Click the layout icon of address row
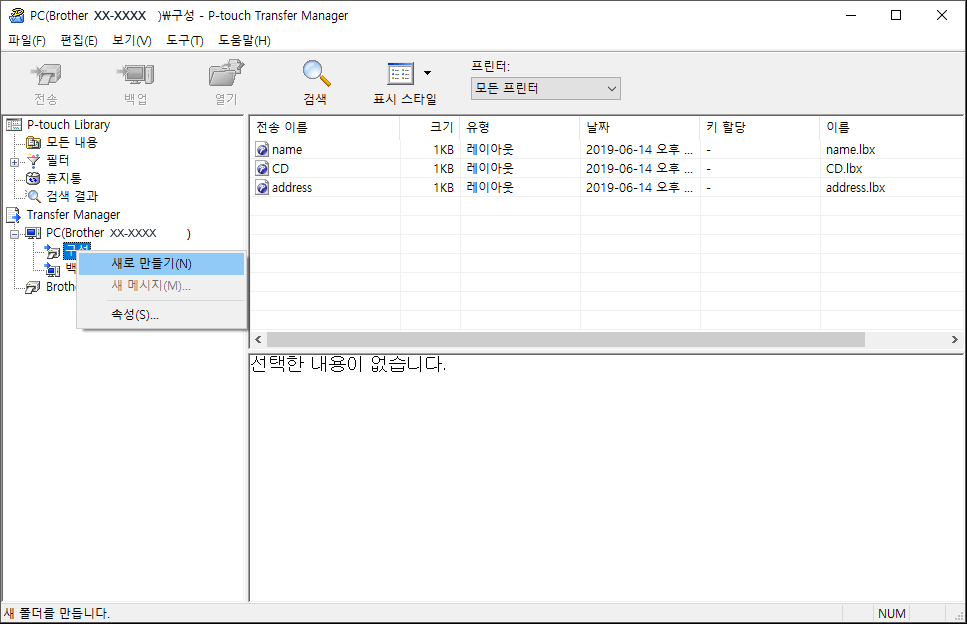Viewport: 967px width, 624px height. click(263, 187)
